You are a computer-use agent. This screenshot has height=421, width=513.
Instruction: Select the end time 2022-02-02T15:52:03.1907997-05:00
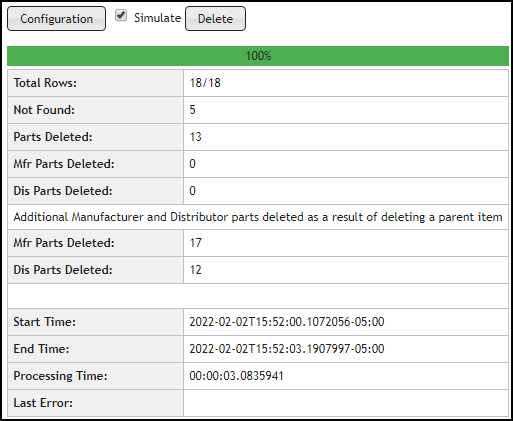[287, 349]
